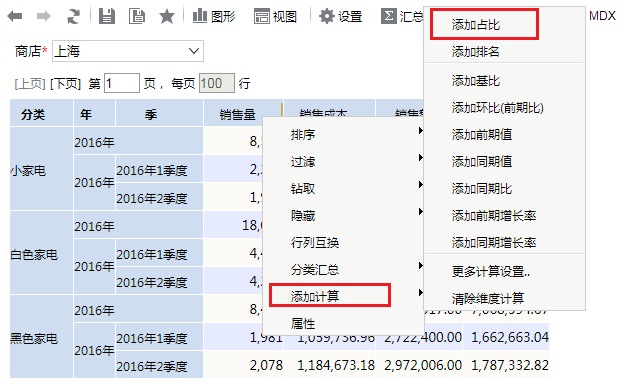The width and height of the screenshot is (626, 392).
Task: Click the save-as document icon
Action: [x=137, y=16]
